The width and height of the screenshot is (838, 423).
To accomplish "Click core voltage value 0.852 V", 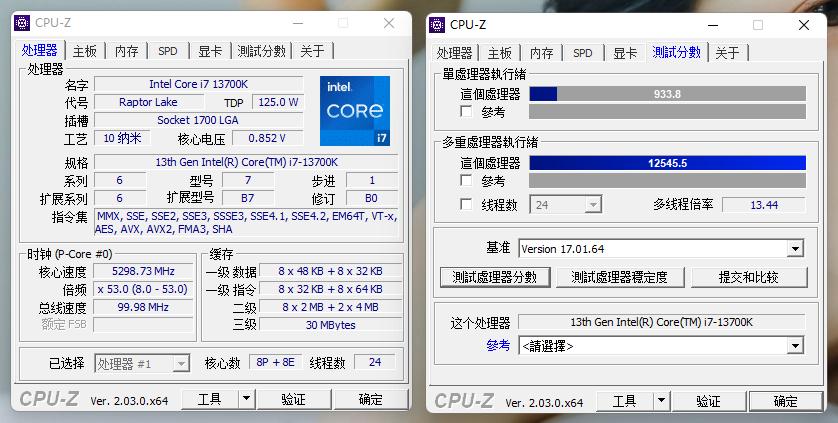I will [x=267, y=138].
